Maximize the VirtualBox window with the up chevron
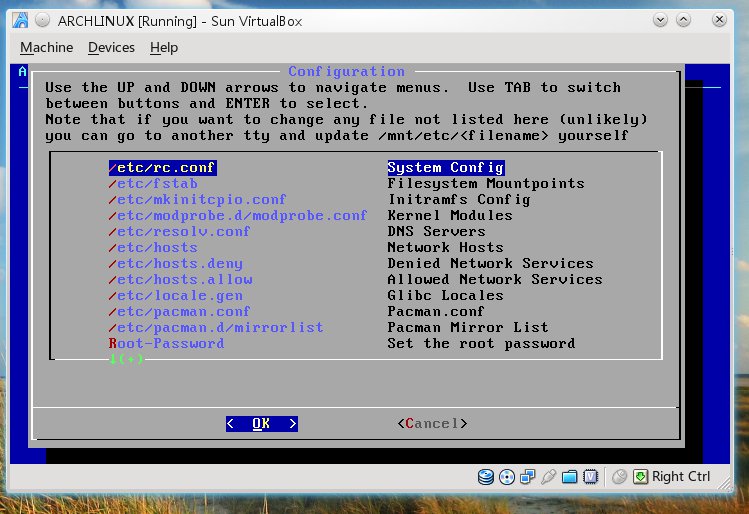 [684, 20]
